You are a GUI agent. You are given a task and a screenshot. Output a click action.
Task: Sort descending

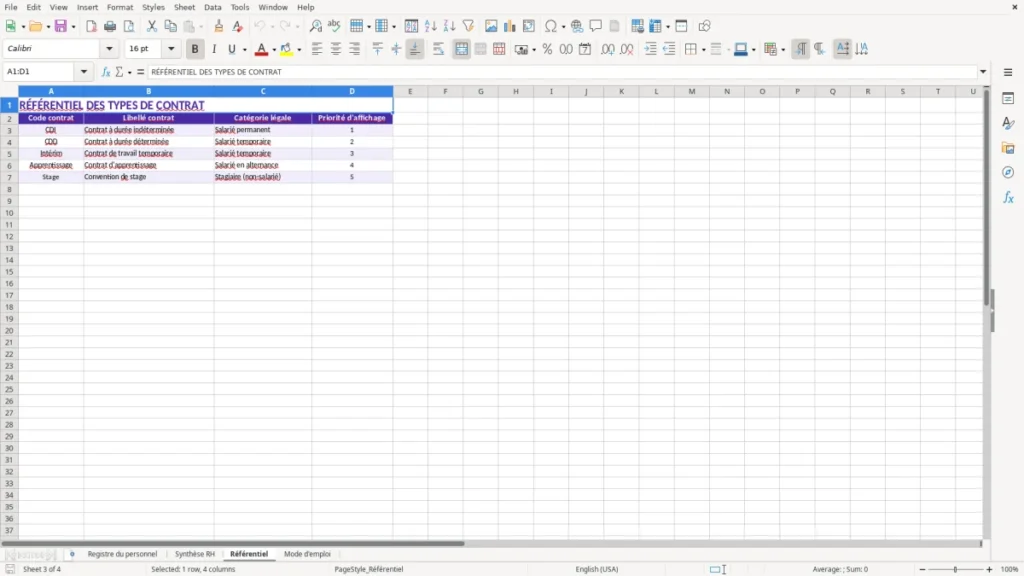pos(449,26)
